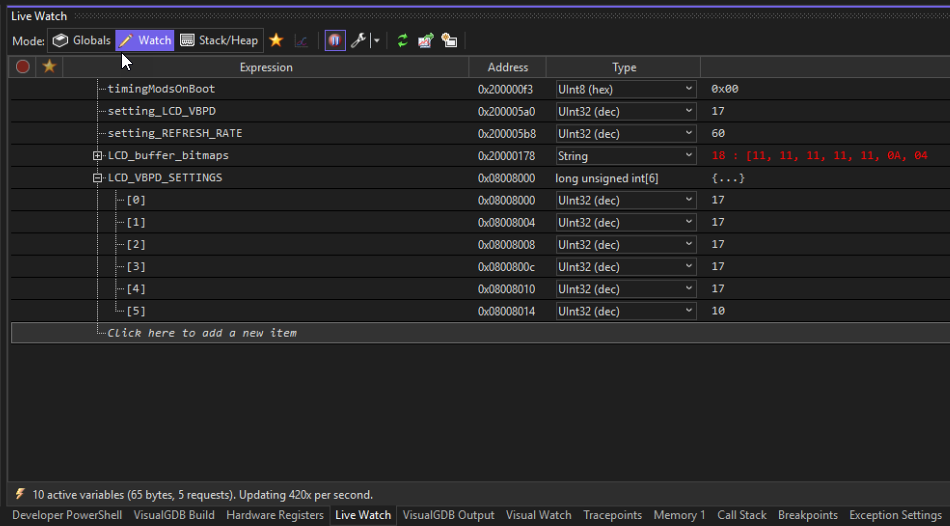Open dropdown arrow next to wrench
This screenshot has height=526, width=950.
click(x=376, y=41)
